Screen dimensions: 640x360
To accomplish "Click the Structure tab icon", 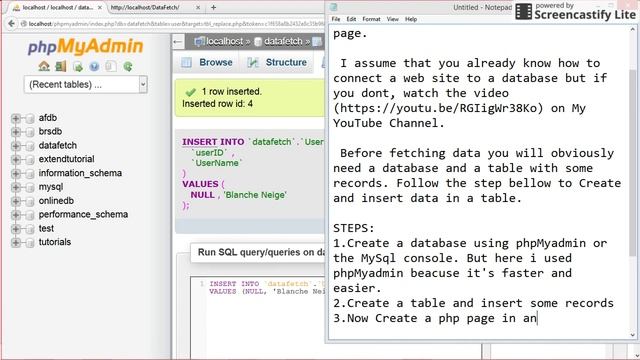I will [x=253, y=62].
